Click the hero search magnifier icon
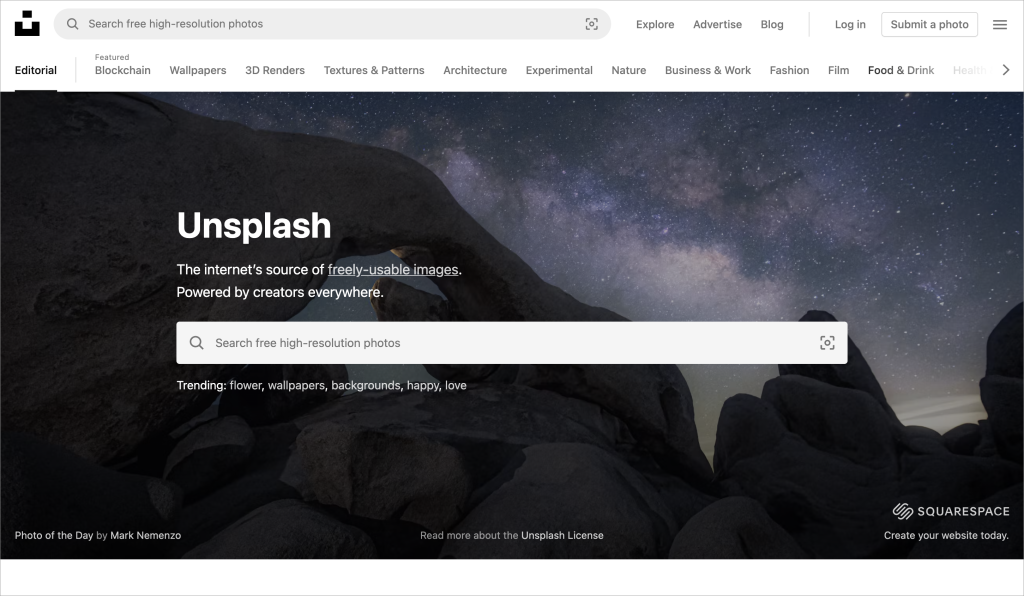The height and width of the screenshot is (596, 1024). 197,343
